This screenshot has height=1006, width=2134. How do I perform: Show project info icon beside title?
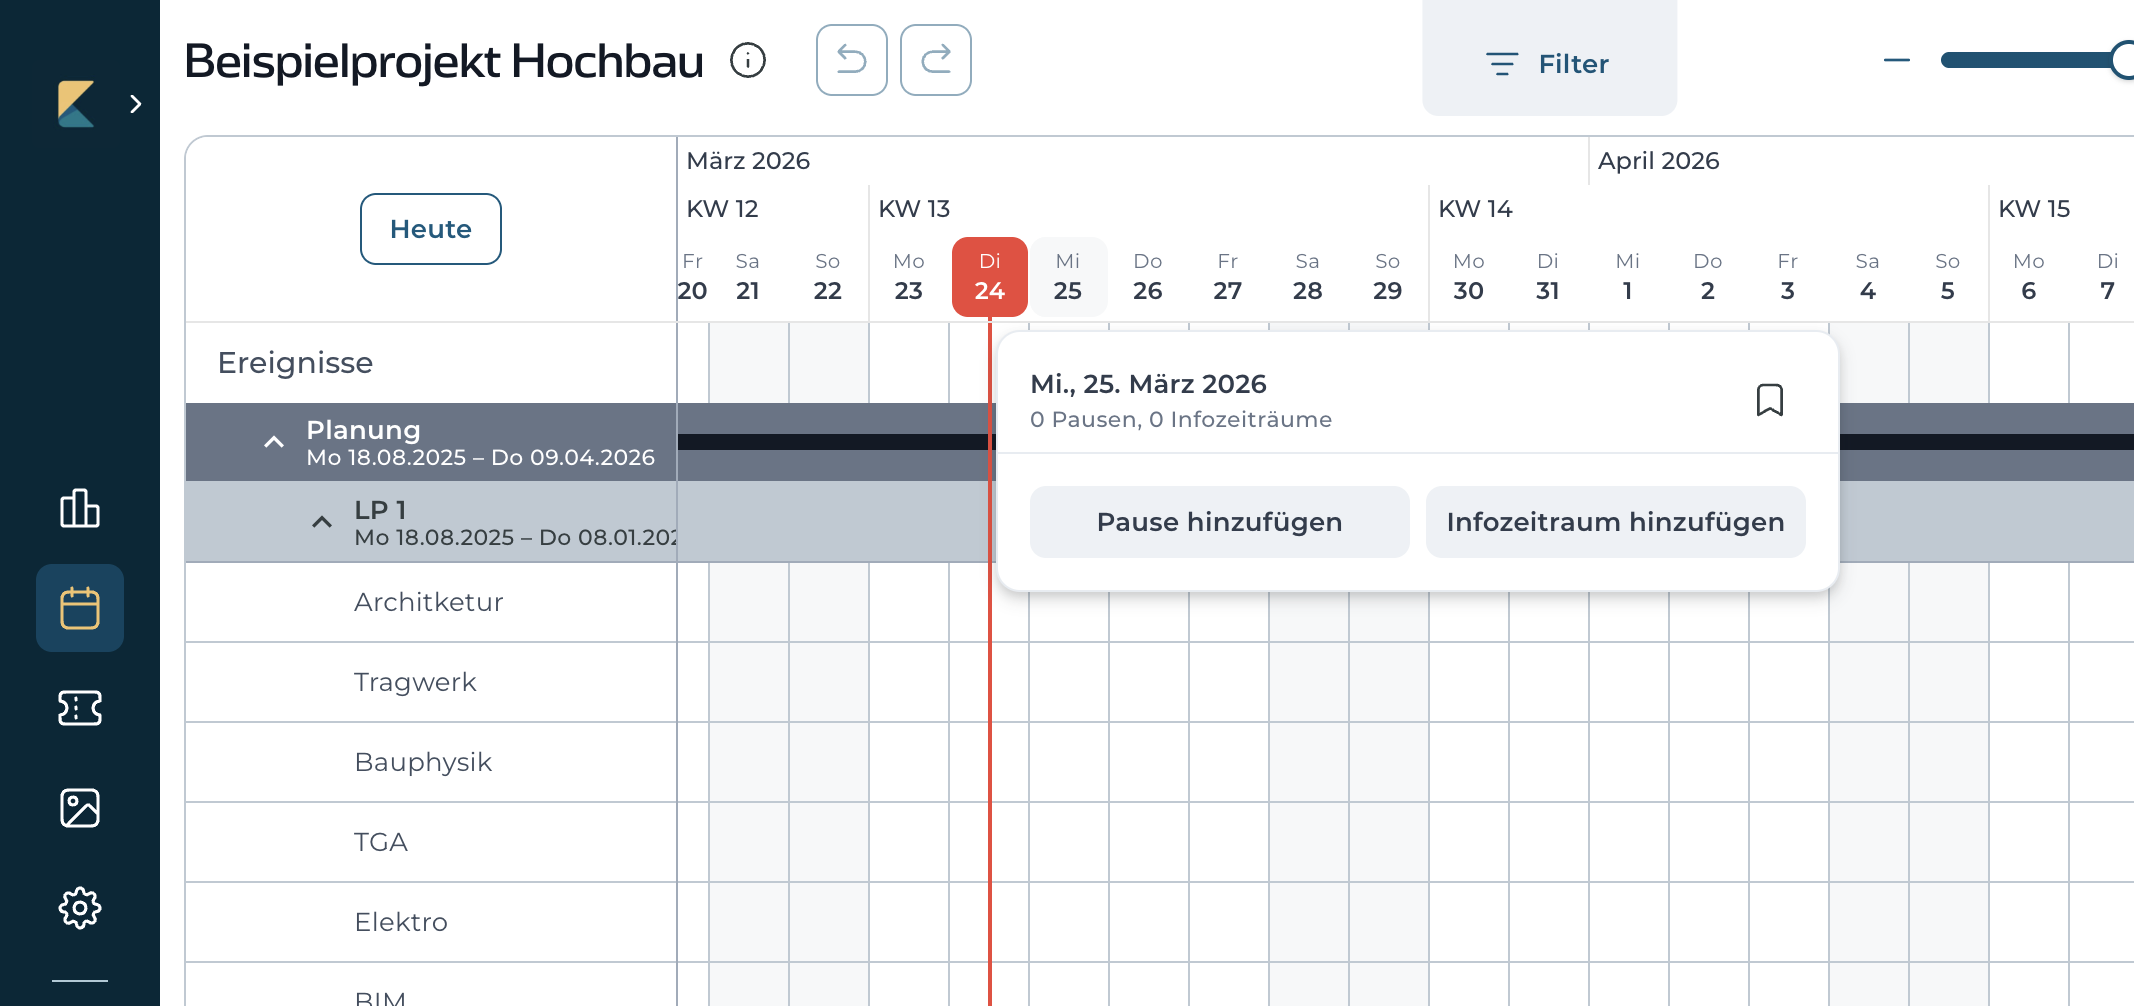(x=748, y=61)
